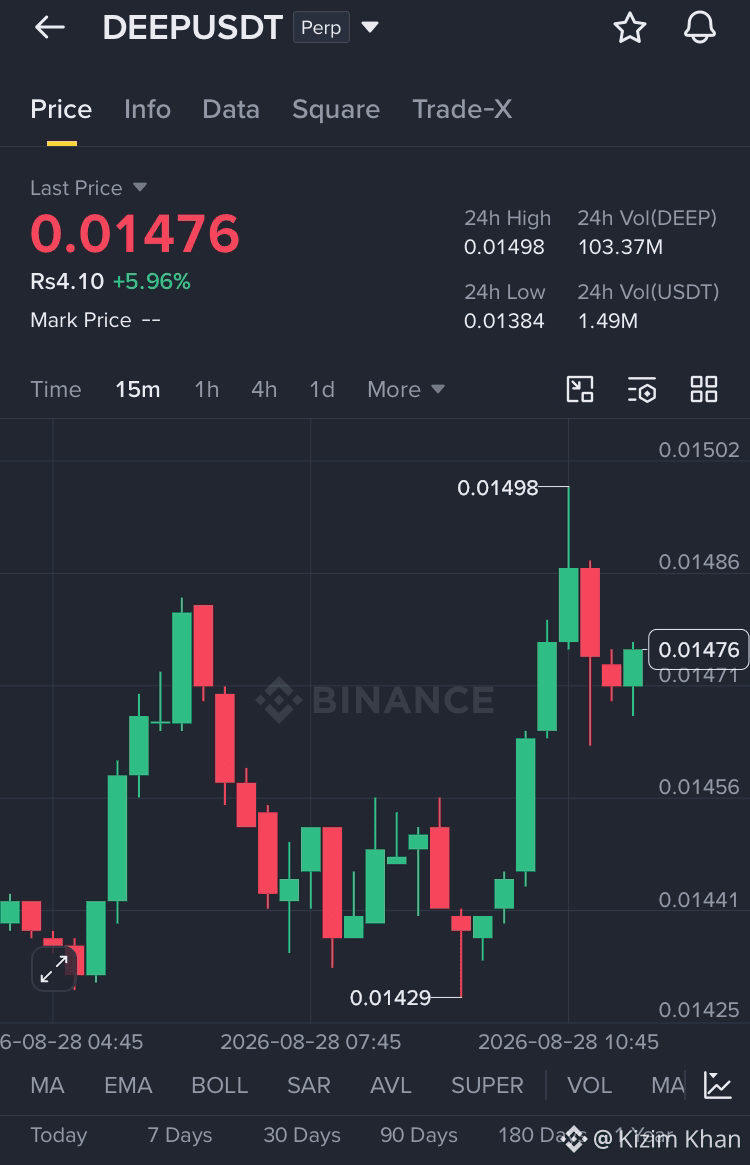
Task: Switch to the Price tab
Action: click(61, 109)
